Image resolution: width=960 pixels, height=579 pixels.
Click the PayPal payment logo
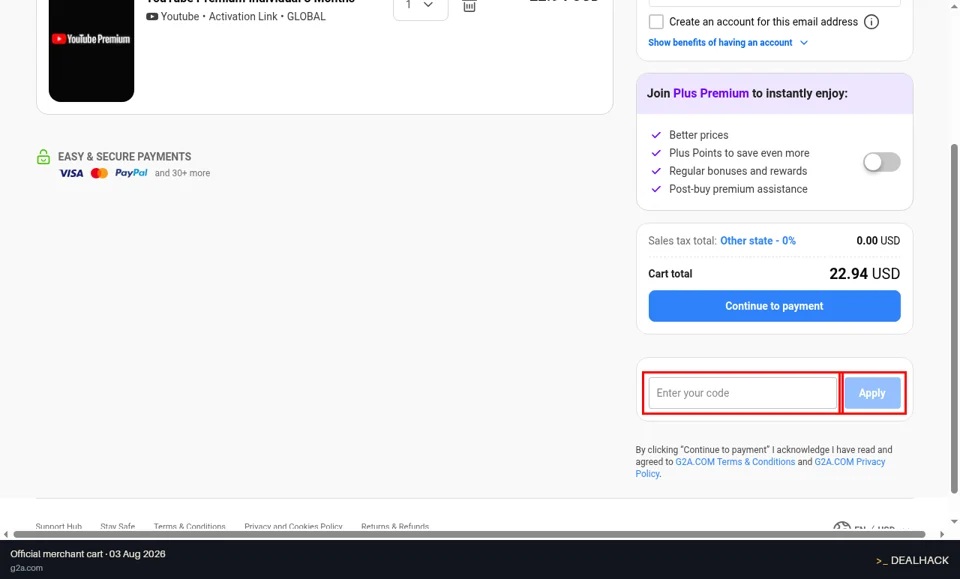[131, 173]
